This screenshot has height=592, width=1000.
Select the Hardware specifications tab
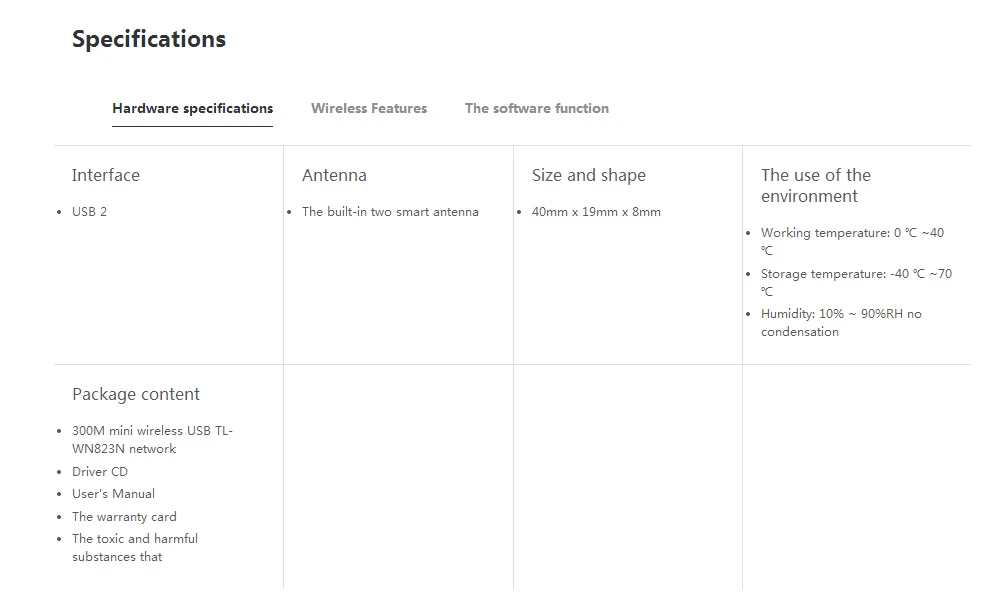(x=193, y=108)
